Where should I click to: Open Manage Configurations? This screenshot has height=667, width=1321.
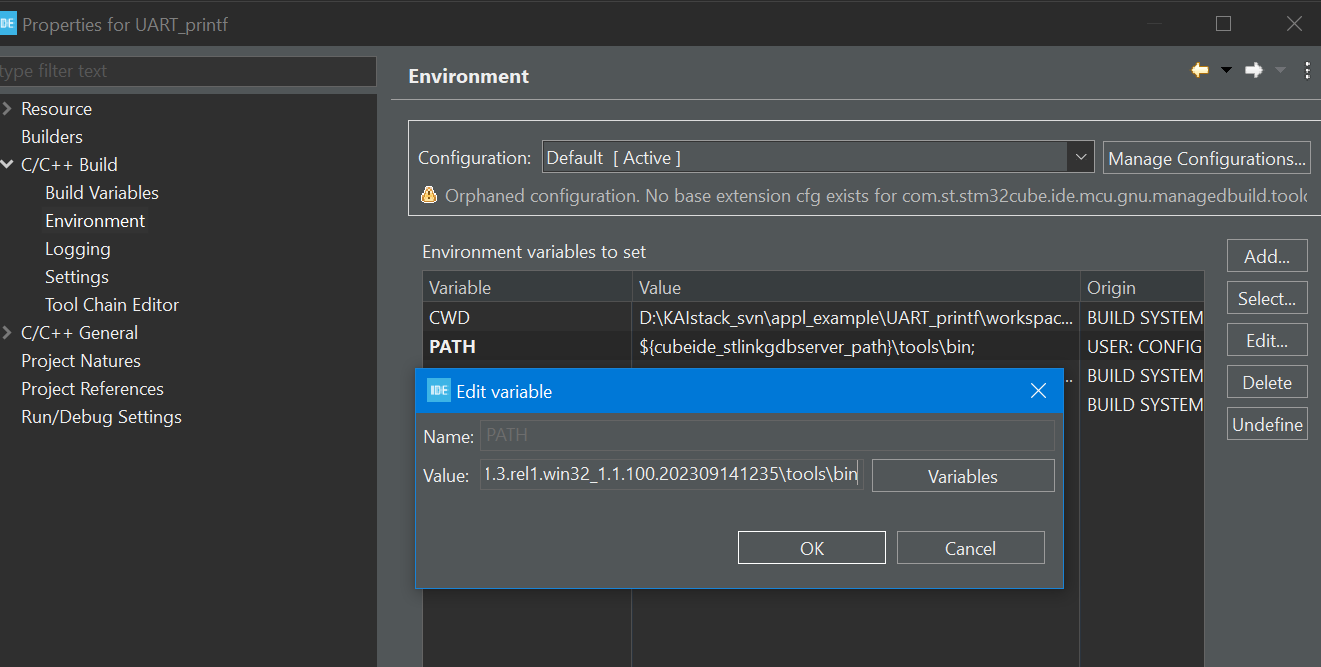coord(1206,157)
